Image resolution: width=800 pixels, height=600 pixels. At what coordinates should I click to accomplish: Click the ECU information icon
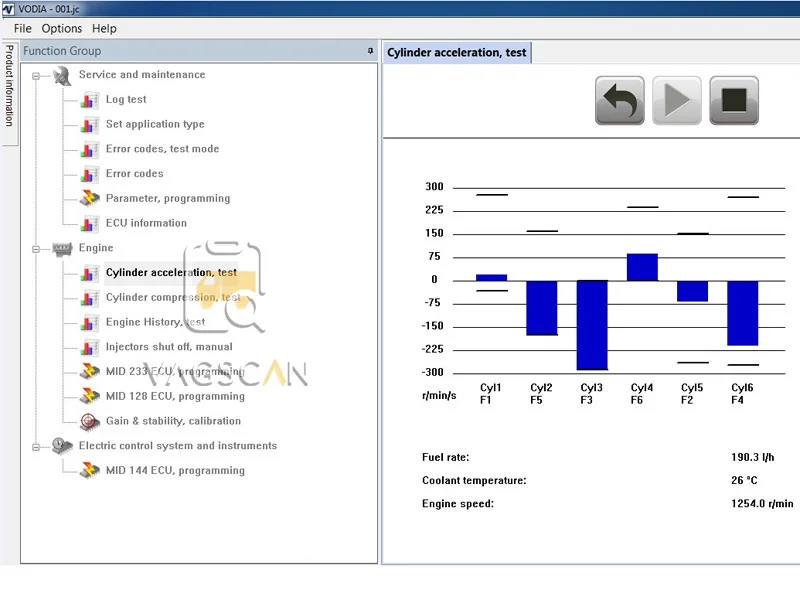point(89,223)
